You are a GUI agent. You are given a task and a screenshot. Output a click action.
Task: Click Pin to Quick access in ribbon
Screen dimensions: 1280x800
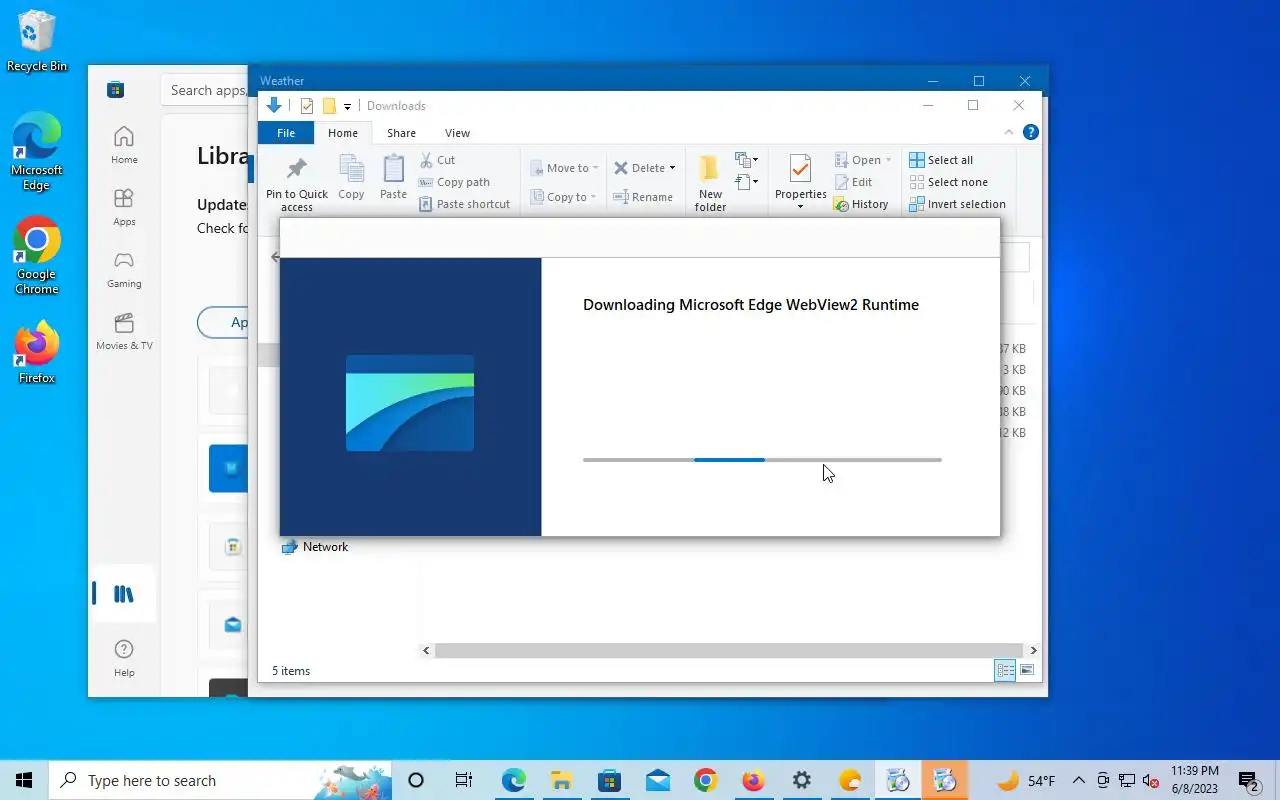pyautogui.click(x=297, y=184)
